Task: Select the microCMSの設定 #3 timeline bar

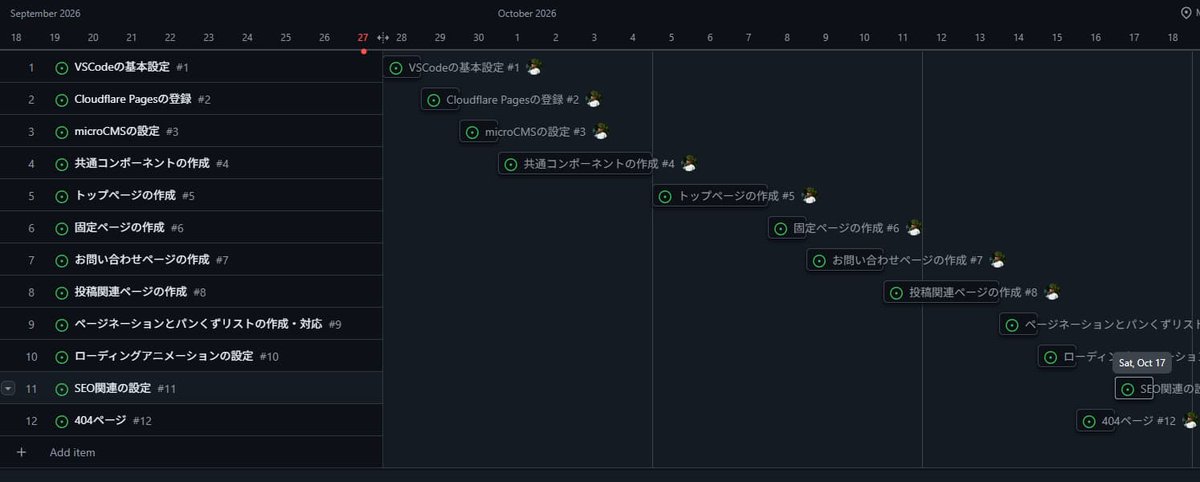Action: tap(478, 131)
